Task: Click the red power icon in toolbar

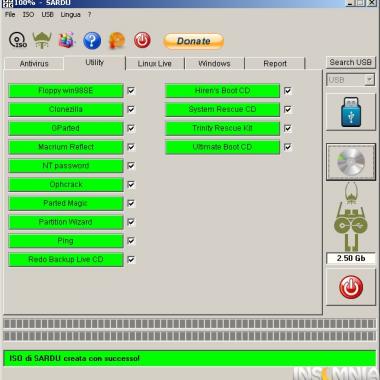Action: click(142, 40)
